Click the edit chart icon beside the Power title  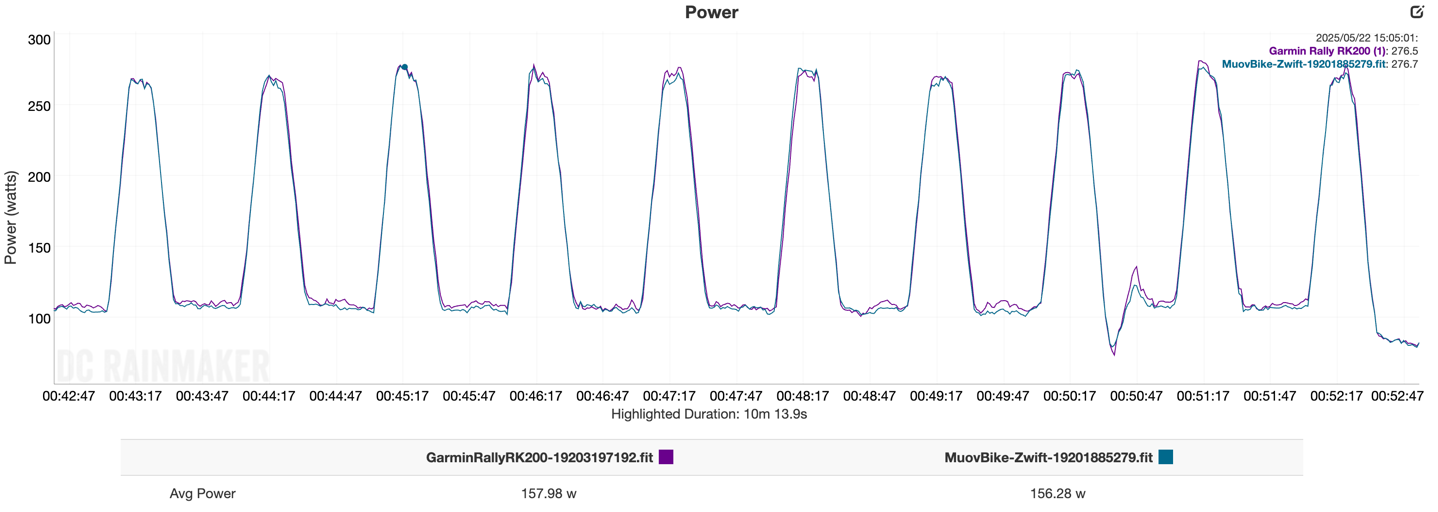pyautogui.click(x=1417, y=12)
